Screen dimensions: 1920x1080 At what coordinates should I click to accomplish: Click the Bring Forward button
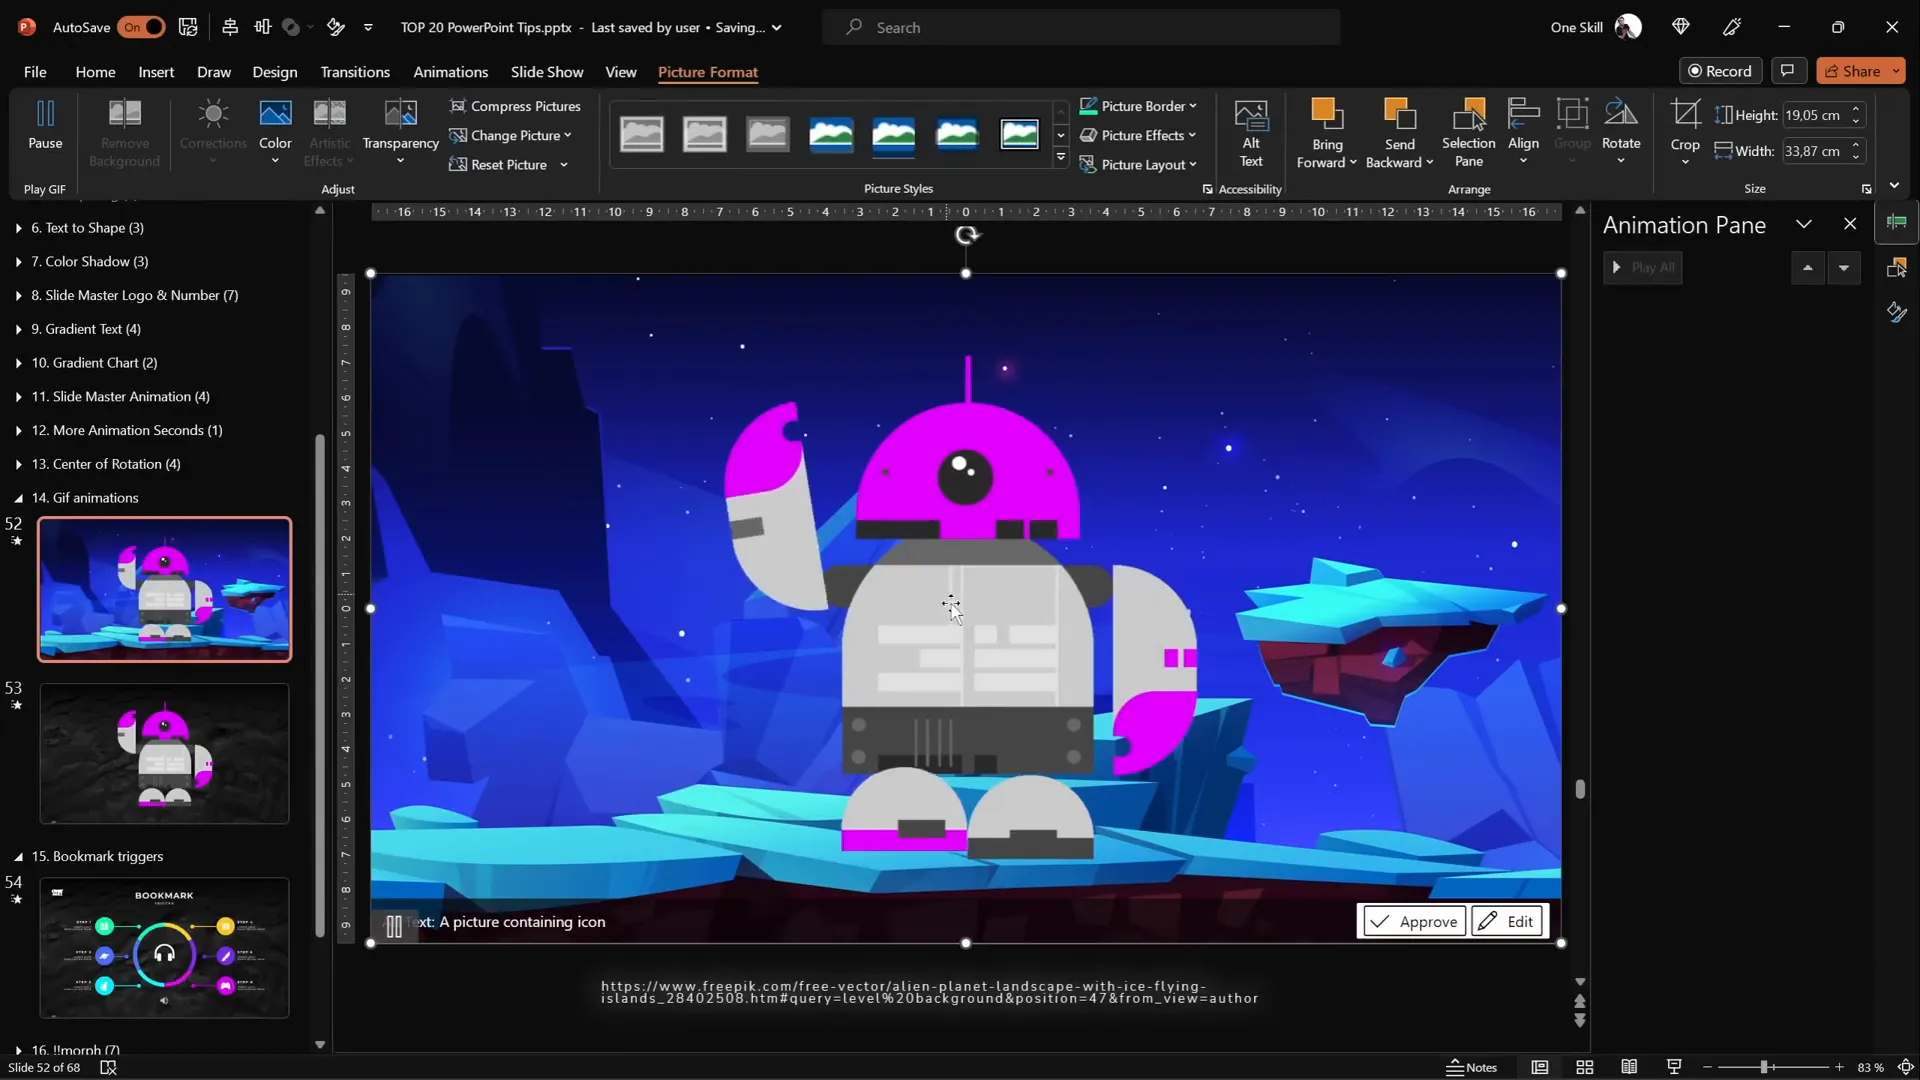pyautogui.click(x=1326, y=133)
